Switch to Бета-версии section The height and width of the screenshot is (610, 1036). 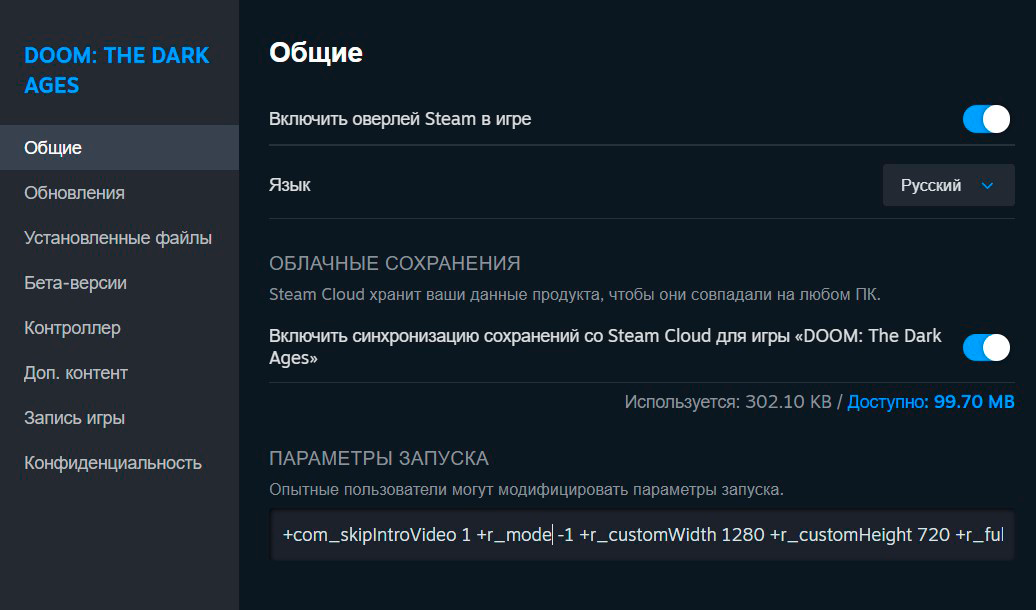120,283
